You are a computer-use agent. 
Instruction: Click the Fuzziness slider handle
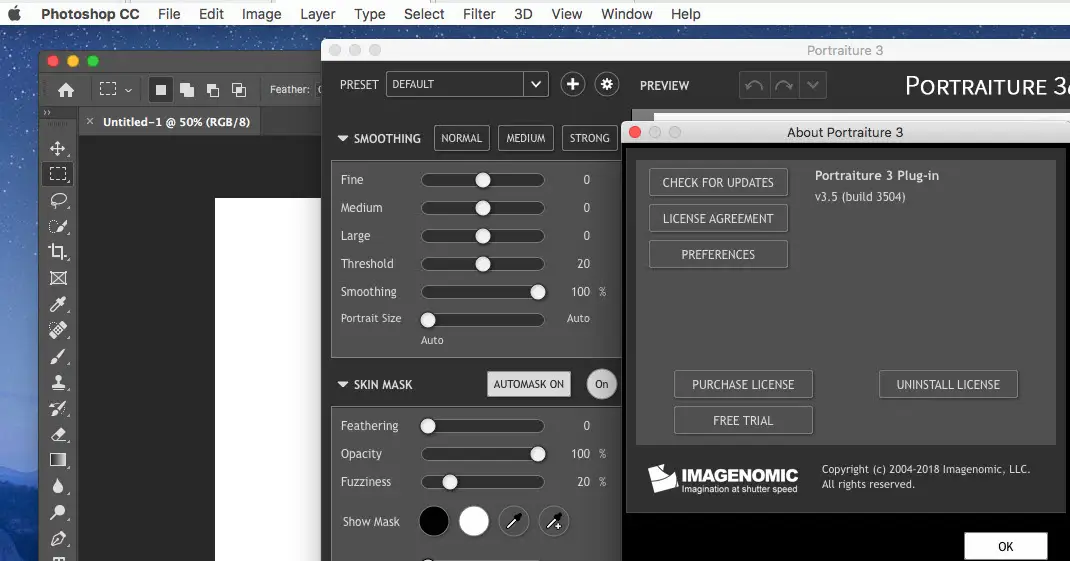[x=450, y=482]
